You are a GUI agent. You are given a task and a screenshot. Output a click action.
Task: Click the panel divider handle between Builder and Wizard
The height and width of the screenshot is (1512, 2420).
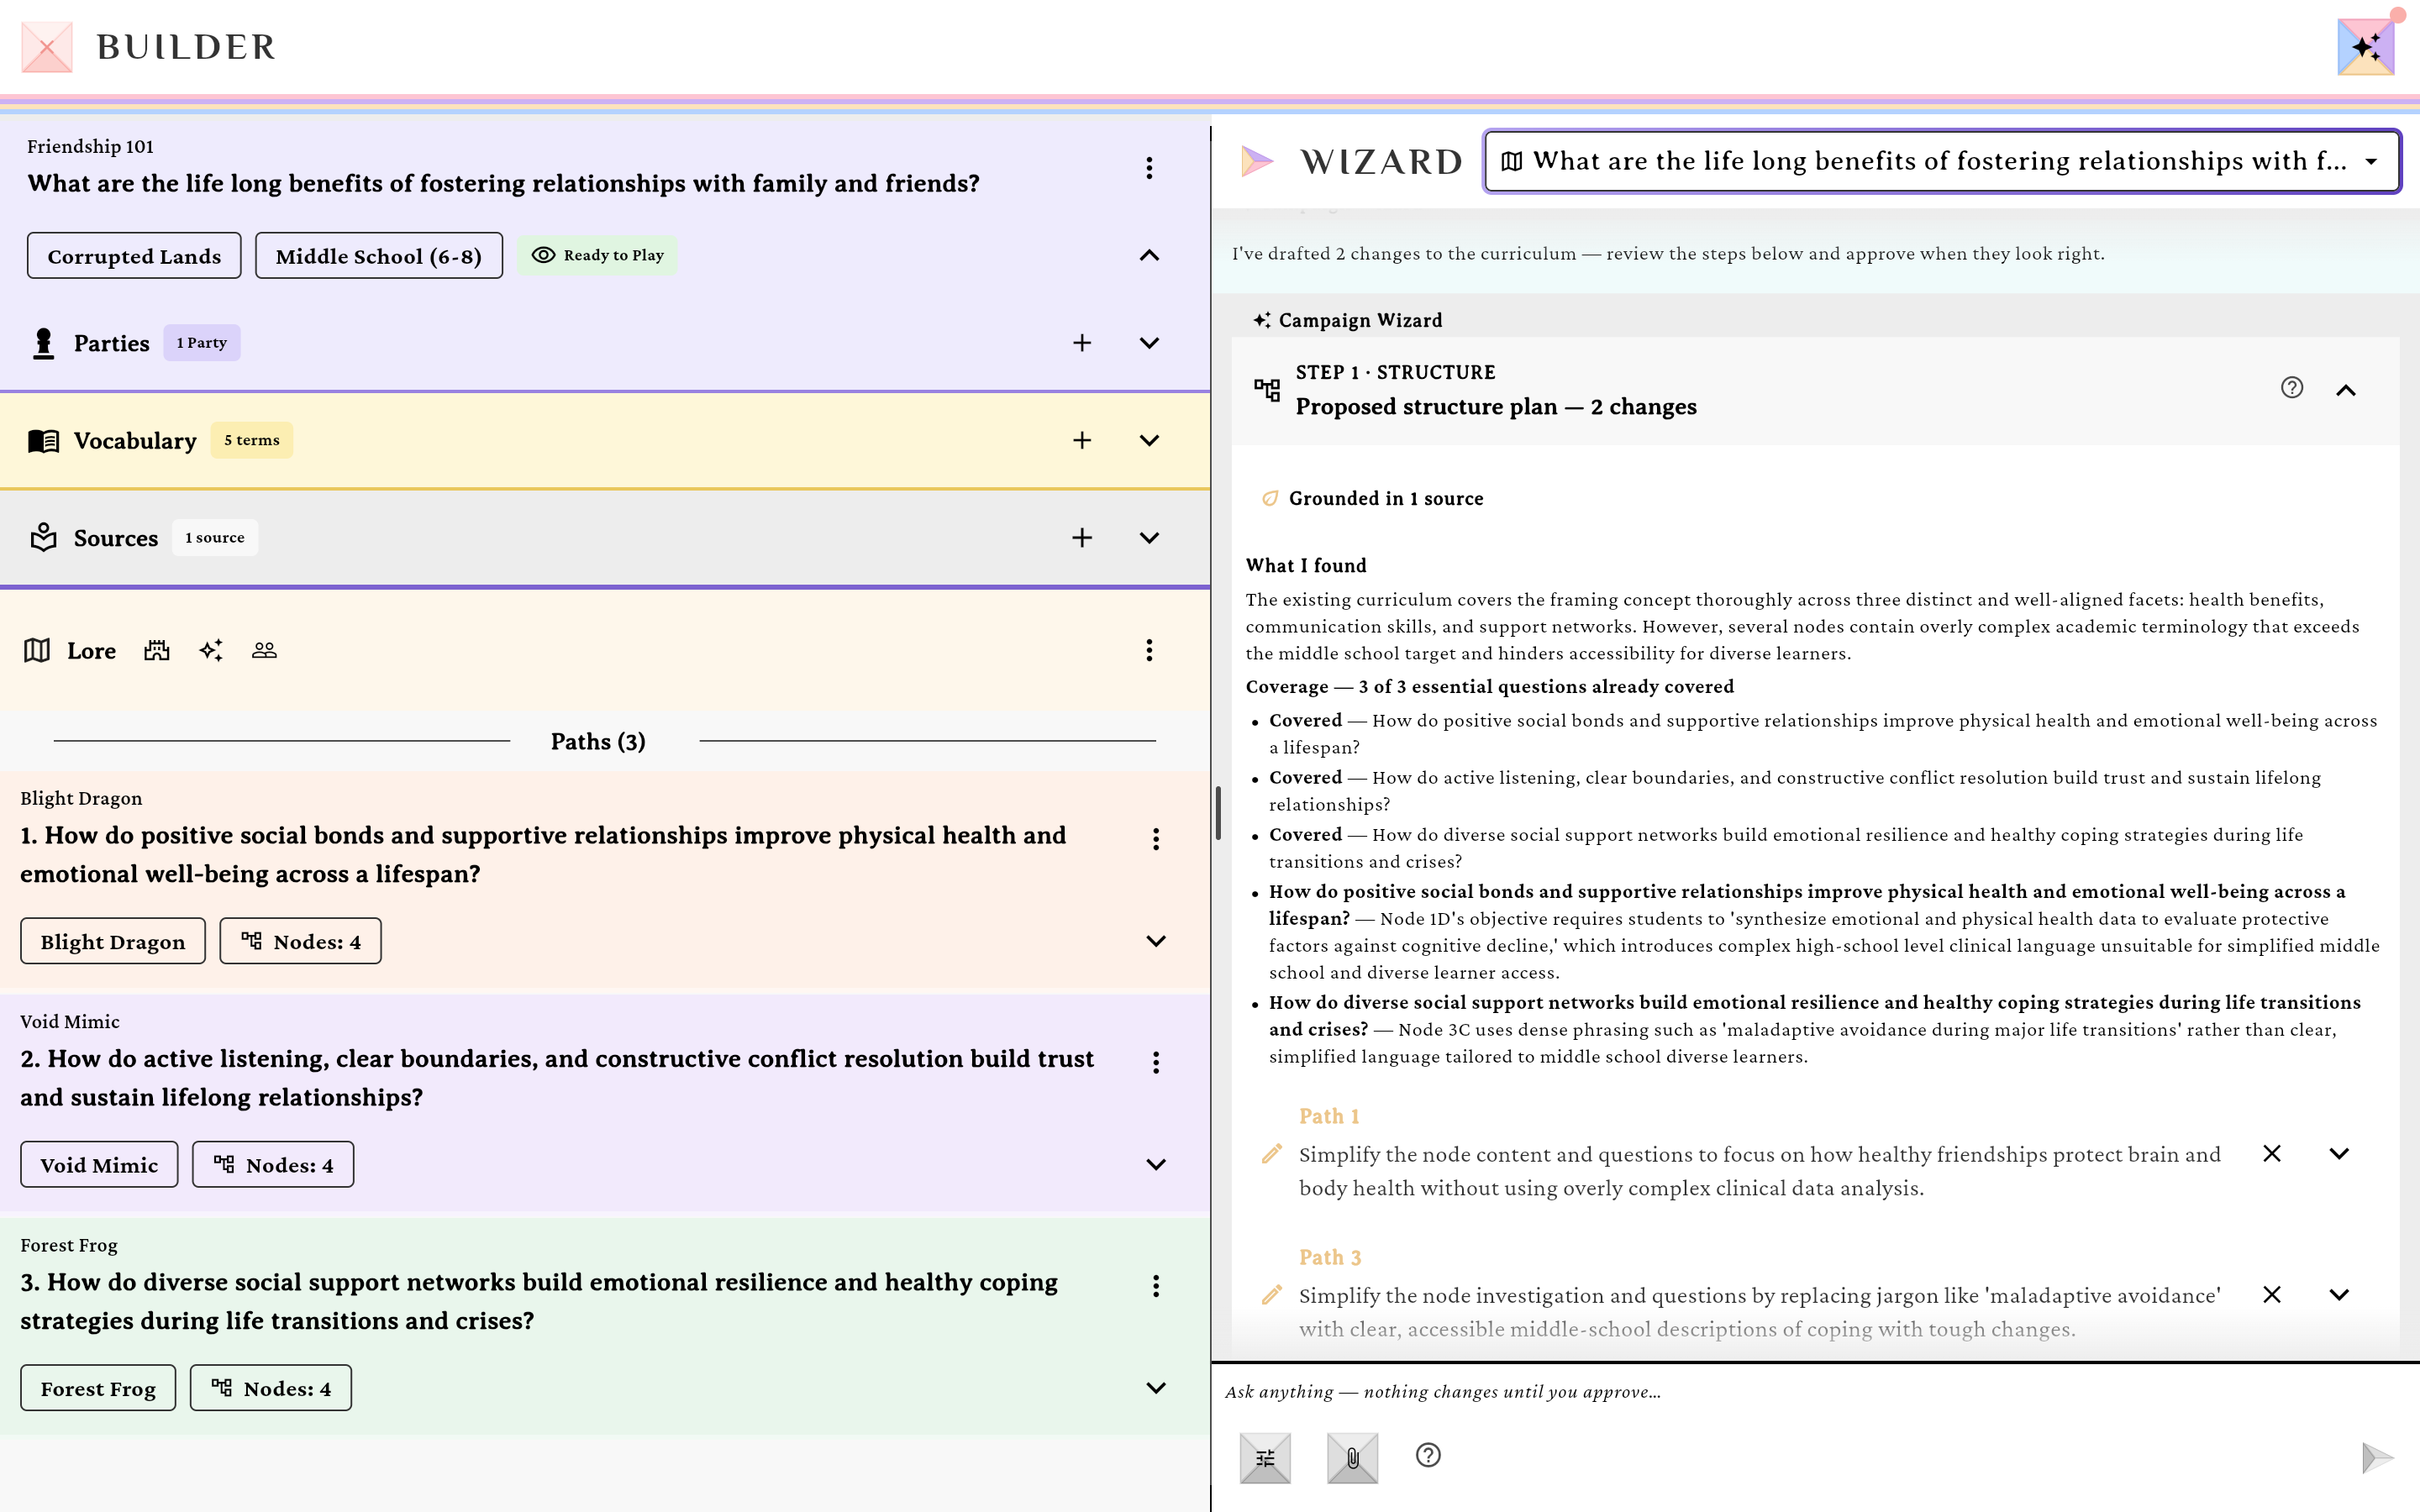click(x=1217, y=812)
